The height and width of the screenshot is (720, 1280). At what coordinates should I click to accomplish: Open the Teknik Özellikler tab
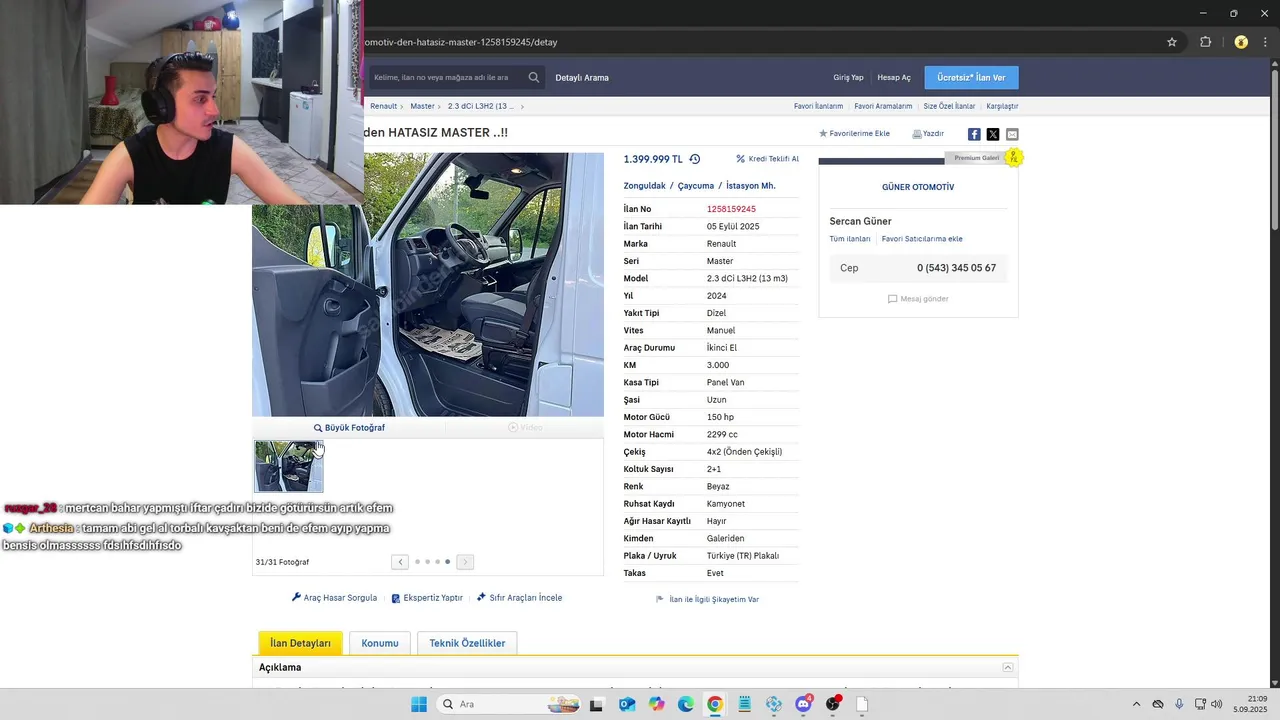467,643
